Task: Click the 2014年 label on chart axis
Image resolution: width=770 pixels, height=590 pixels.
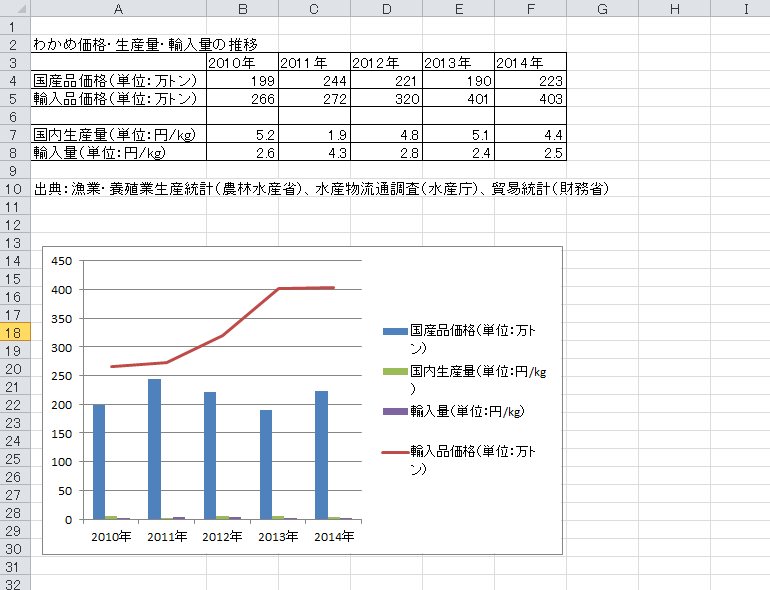Action: [333, 537]
